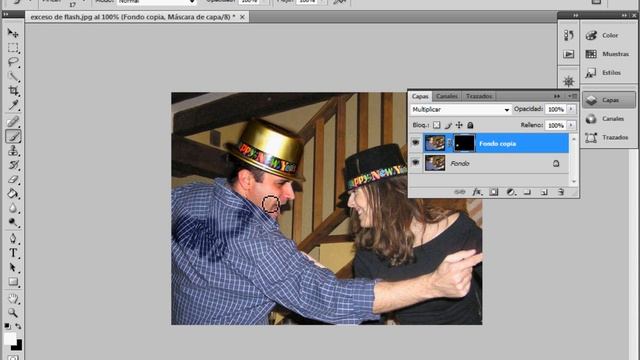Select the Crop tool
This screenshot has height=360, width=640.
tap(13, 91)
